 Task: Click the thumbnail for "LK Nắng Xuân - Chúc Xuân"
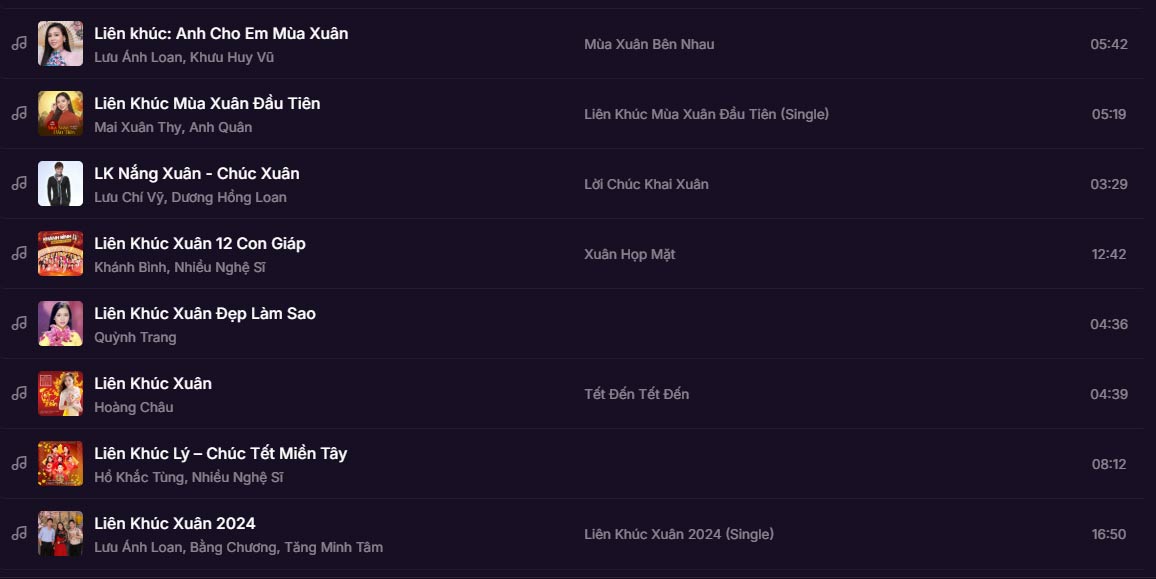coord(60,184)
